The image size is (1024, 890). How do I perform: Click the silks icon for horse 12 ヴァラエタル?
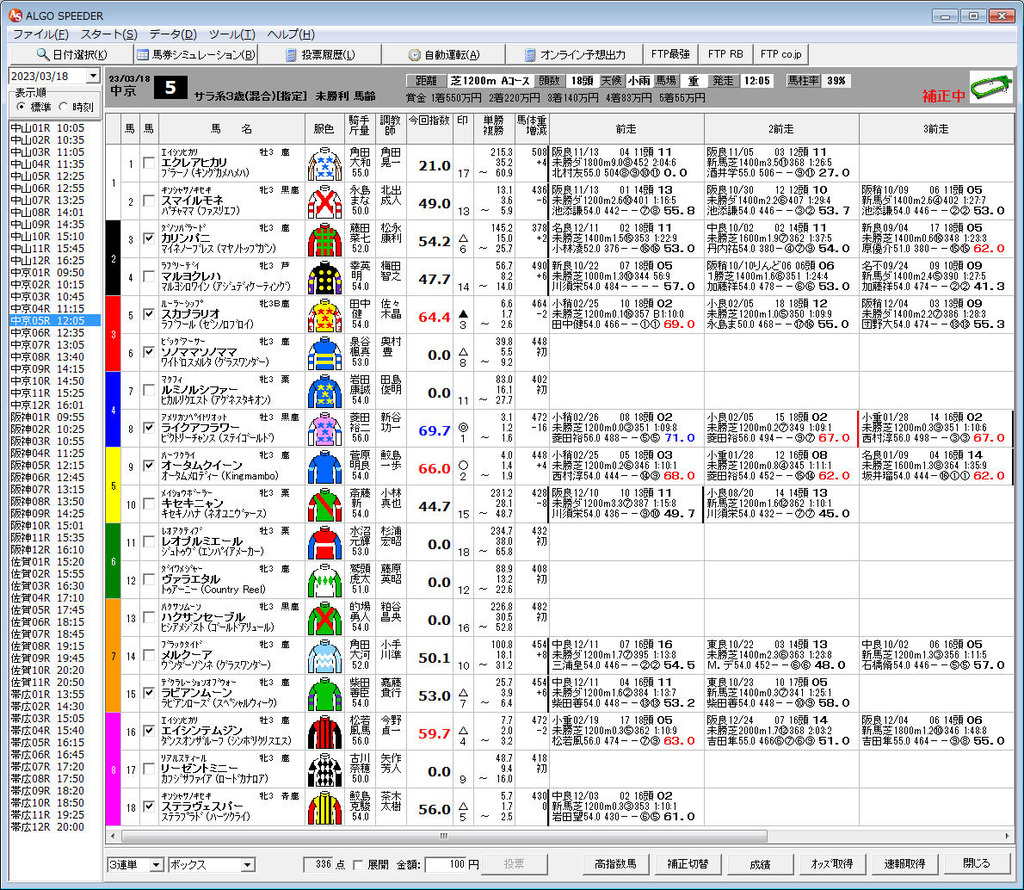(325, 580)
